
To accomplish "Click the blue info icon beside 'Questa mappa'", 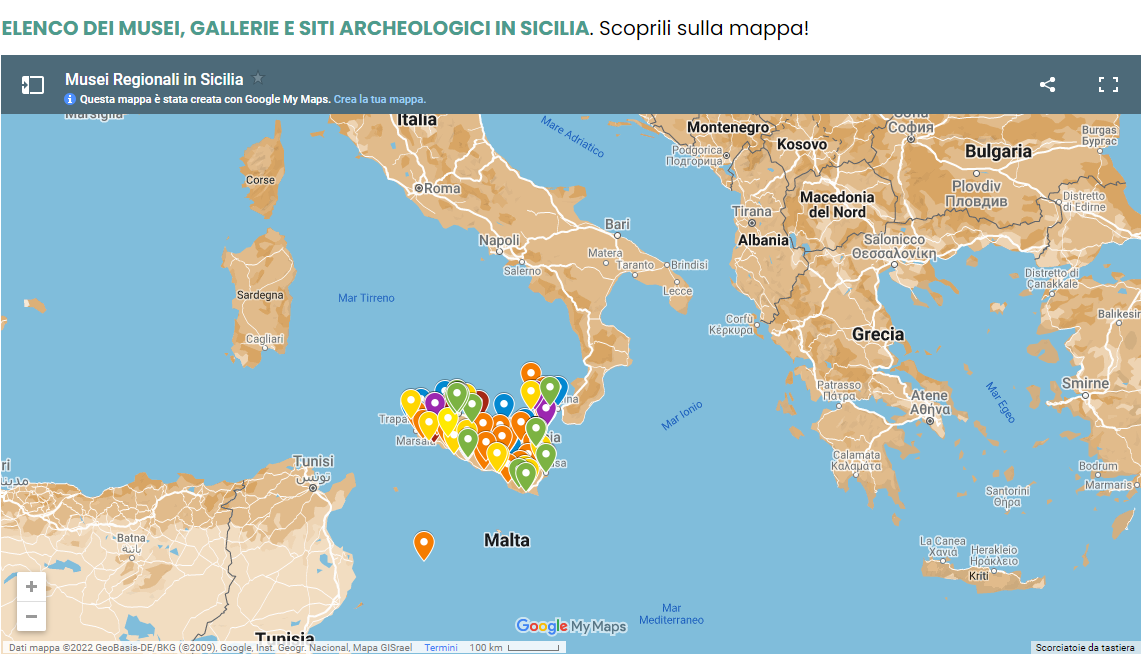I will (70, 99).
